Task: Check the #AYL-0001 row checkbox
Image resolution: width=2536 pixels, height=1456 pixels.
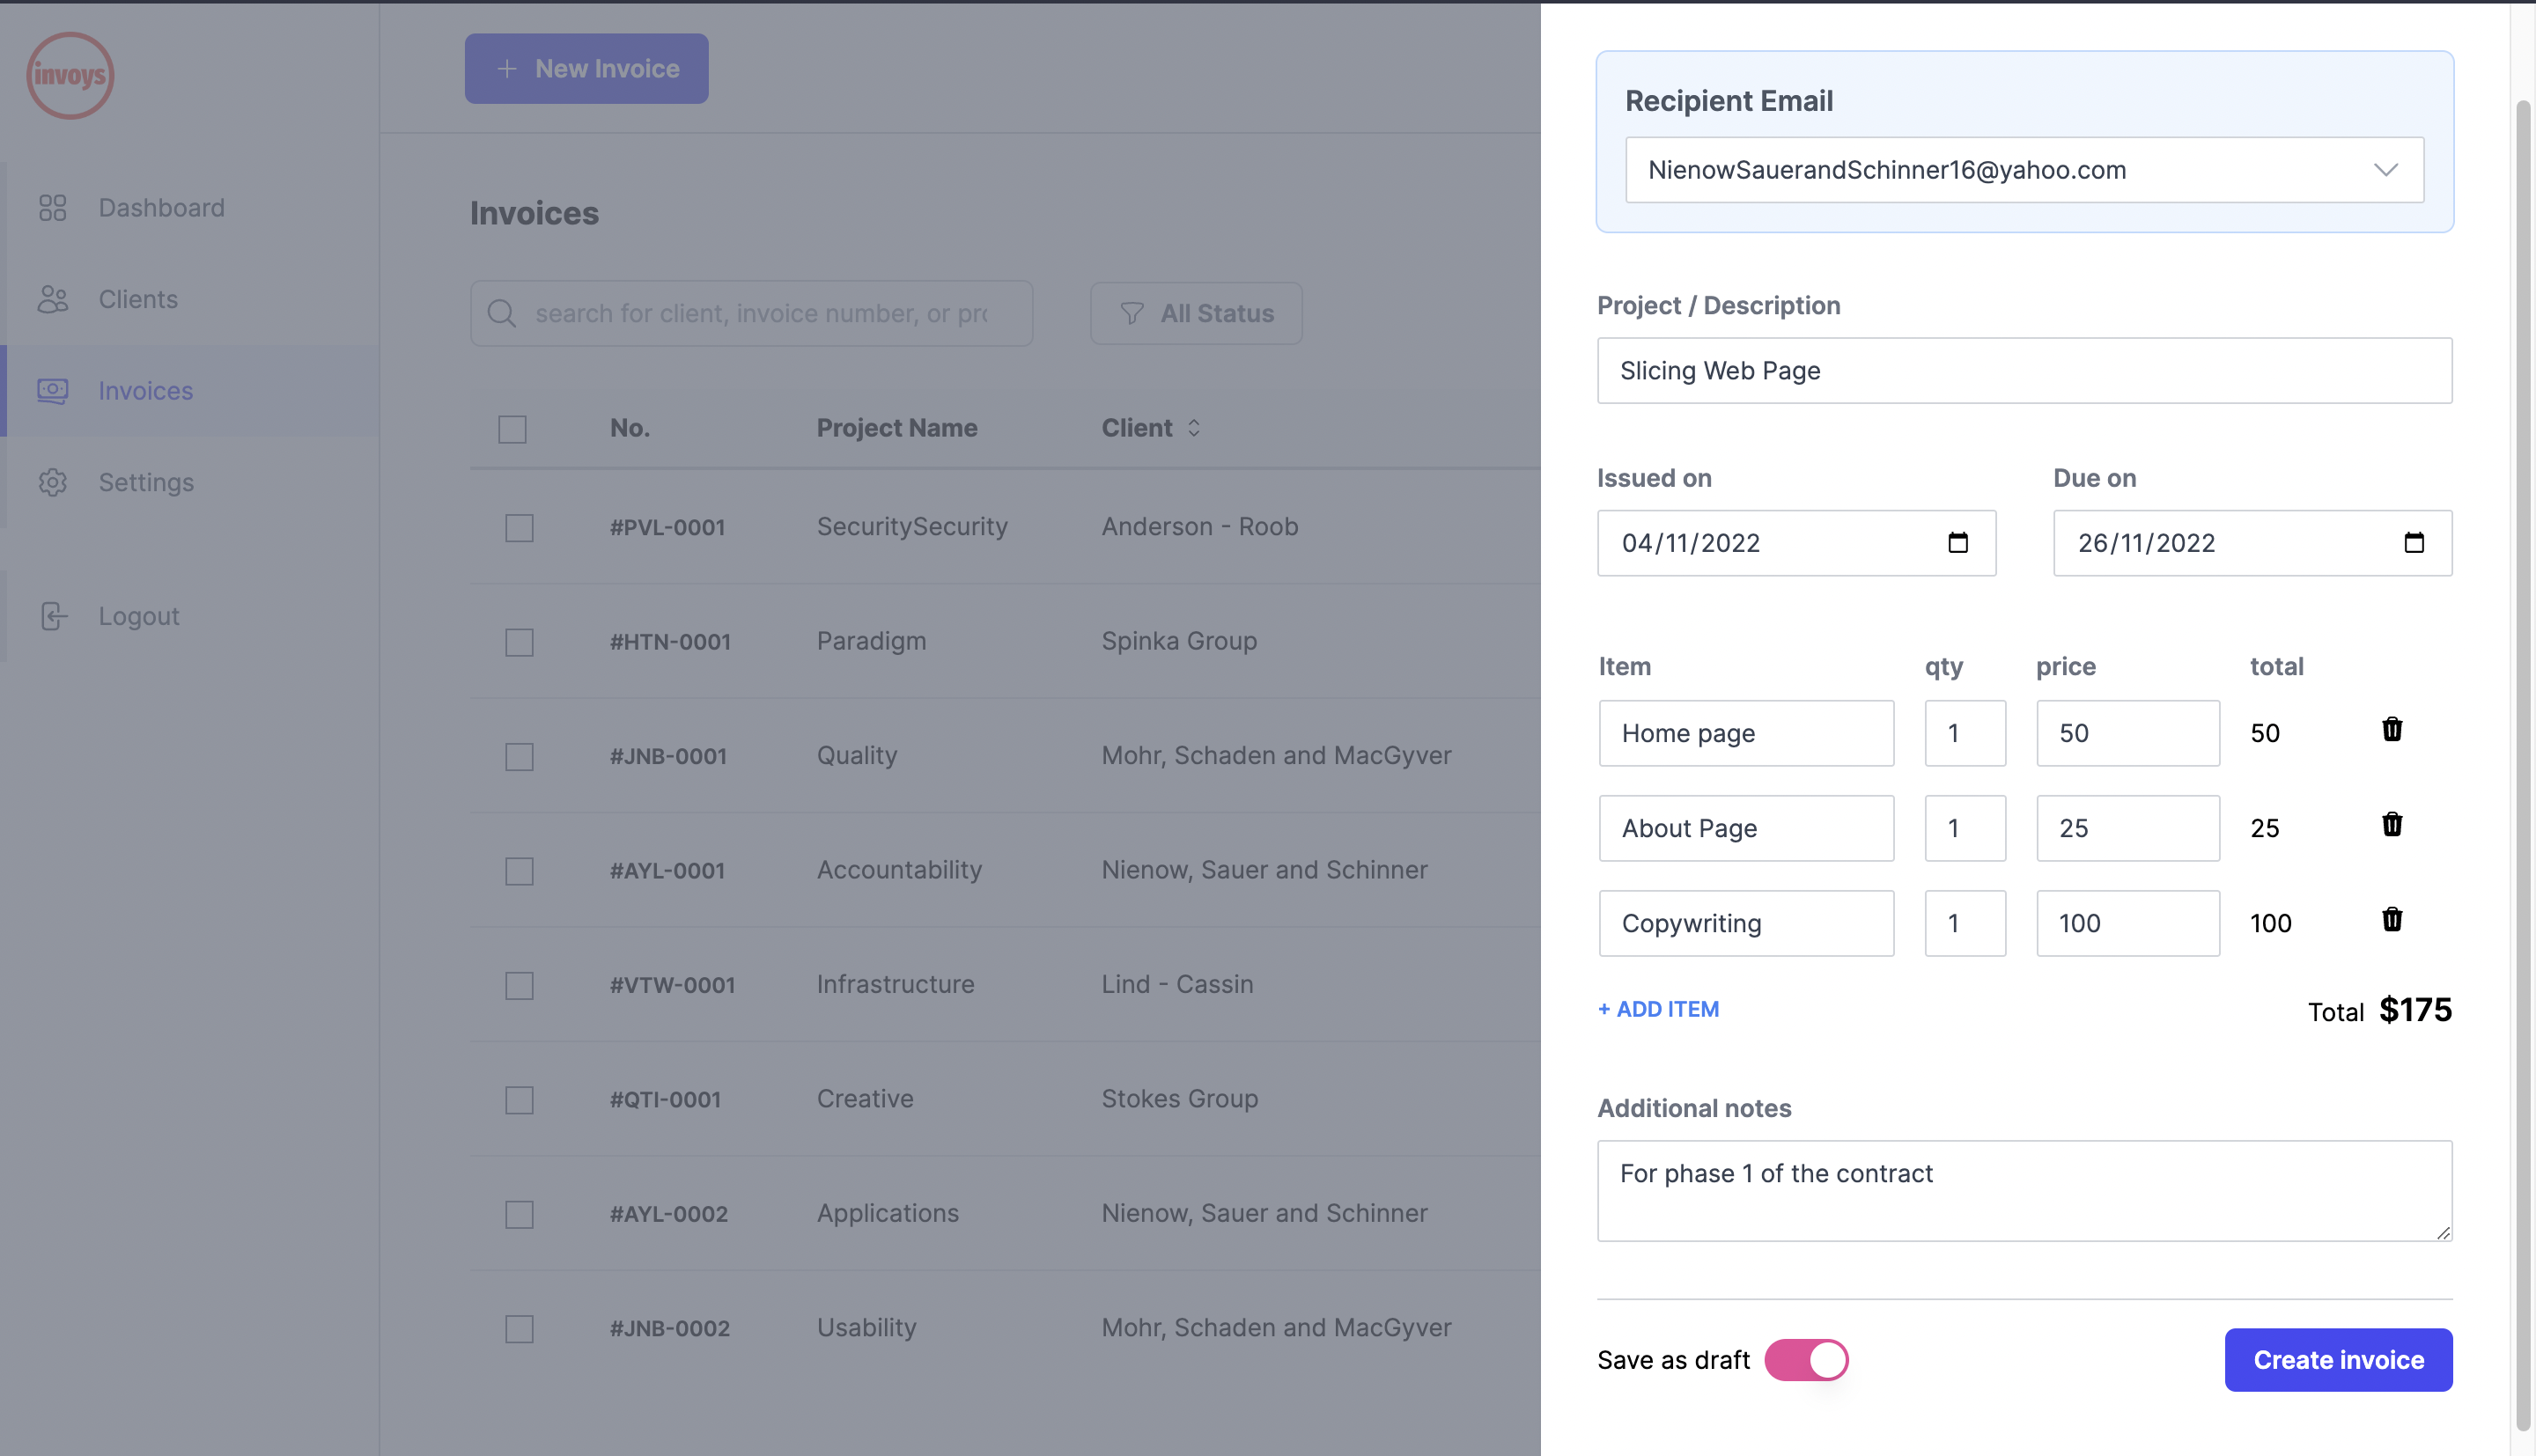Action: tap(519, 871)
